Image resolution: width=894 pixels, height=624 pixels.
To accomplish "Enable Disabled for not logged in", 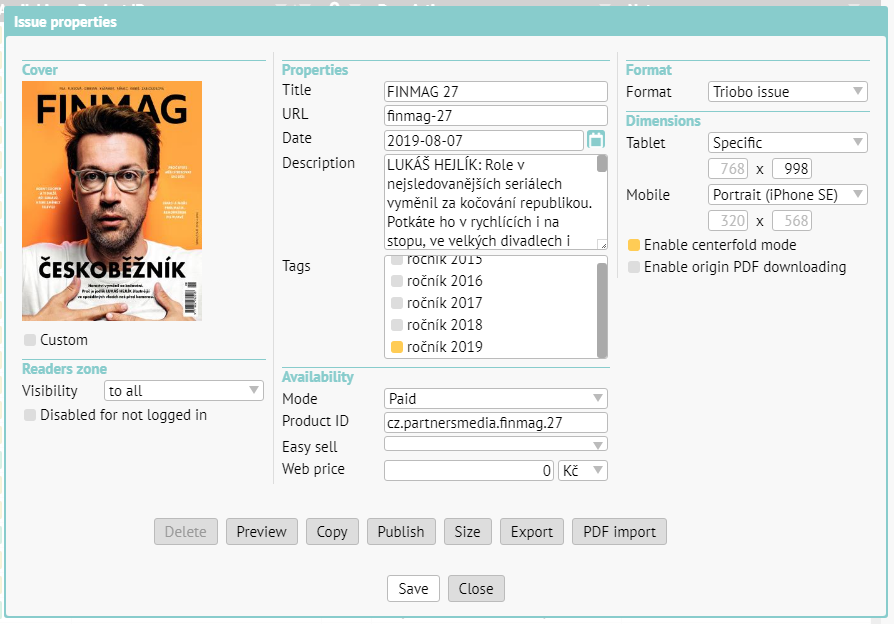I will [30, 415].
